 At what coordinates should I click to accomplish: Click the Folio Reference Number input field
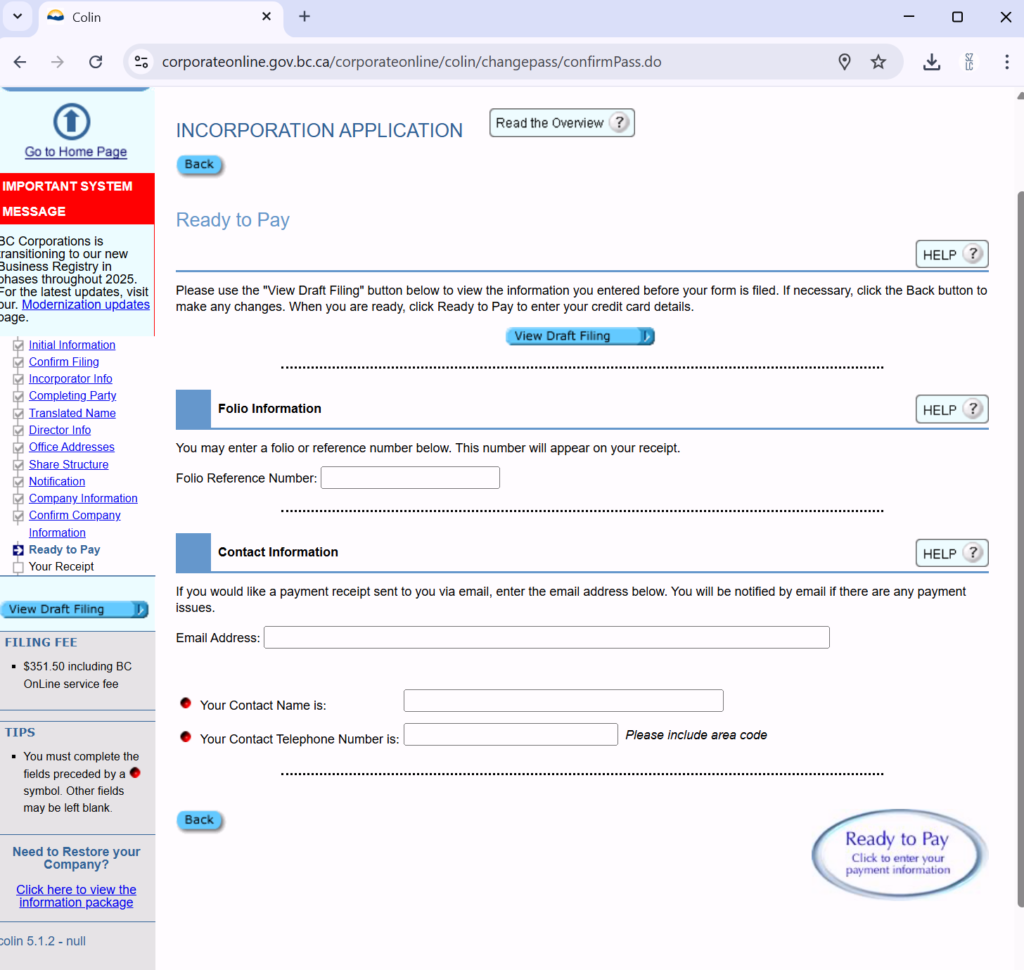point(410,478)
